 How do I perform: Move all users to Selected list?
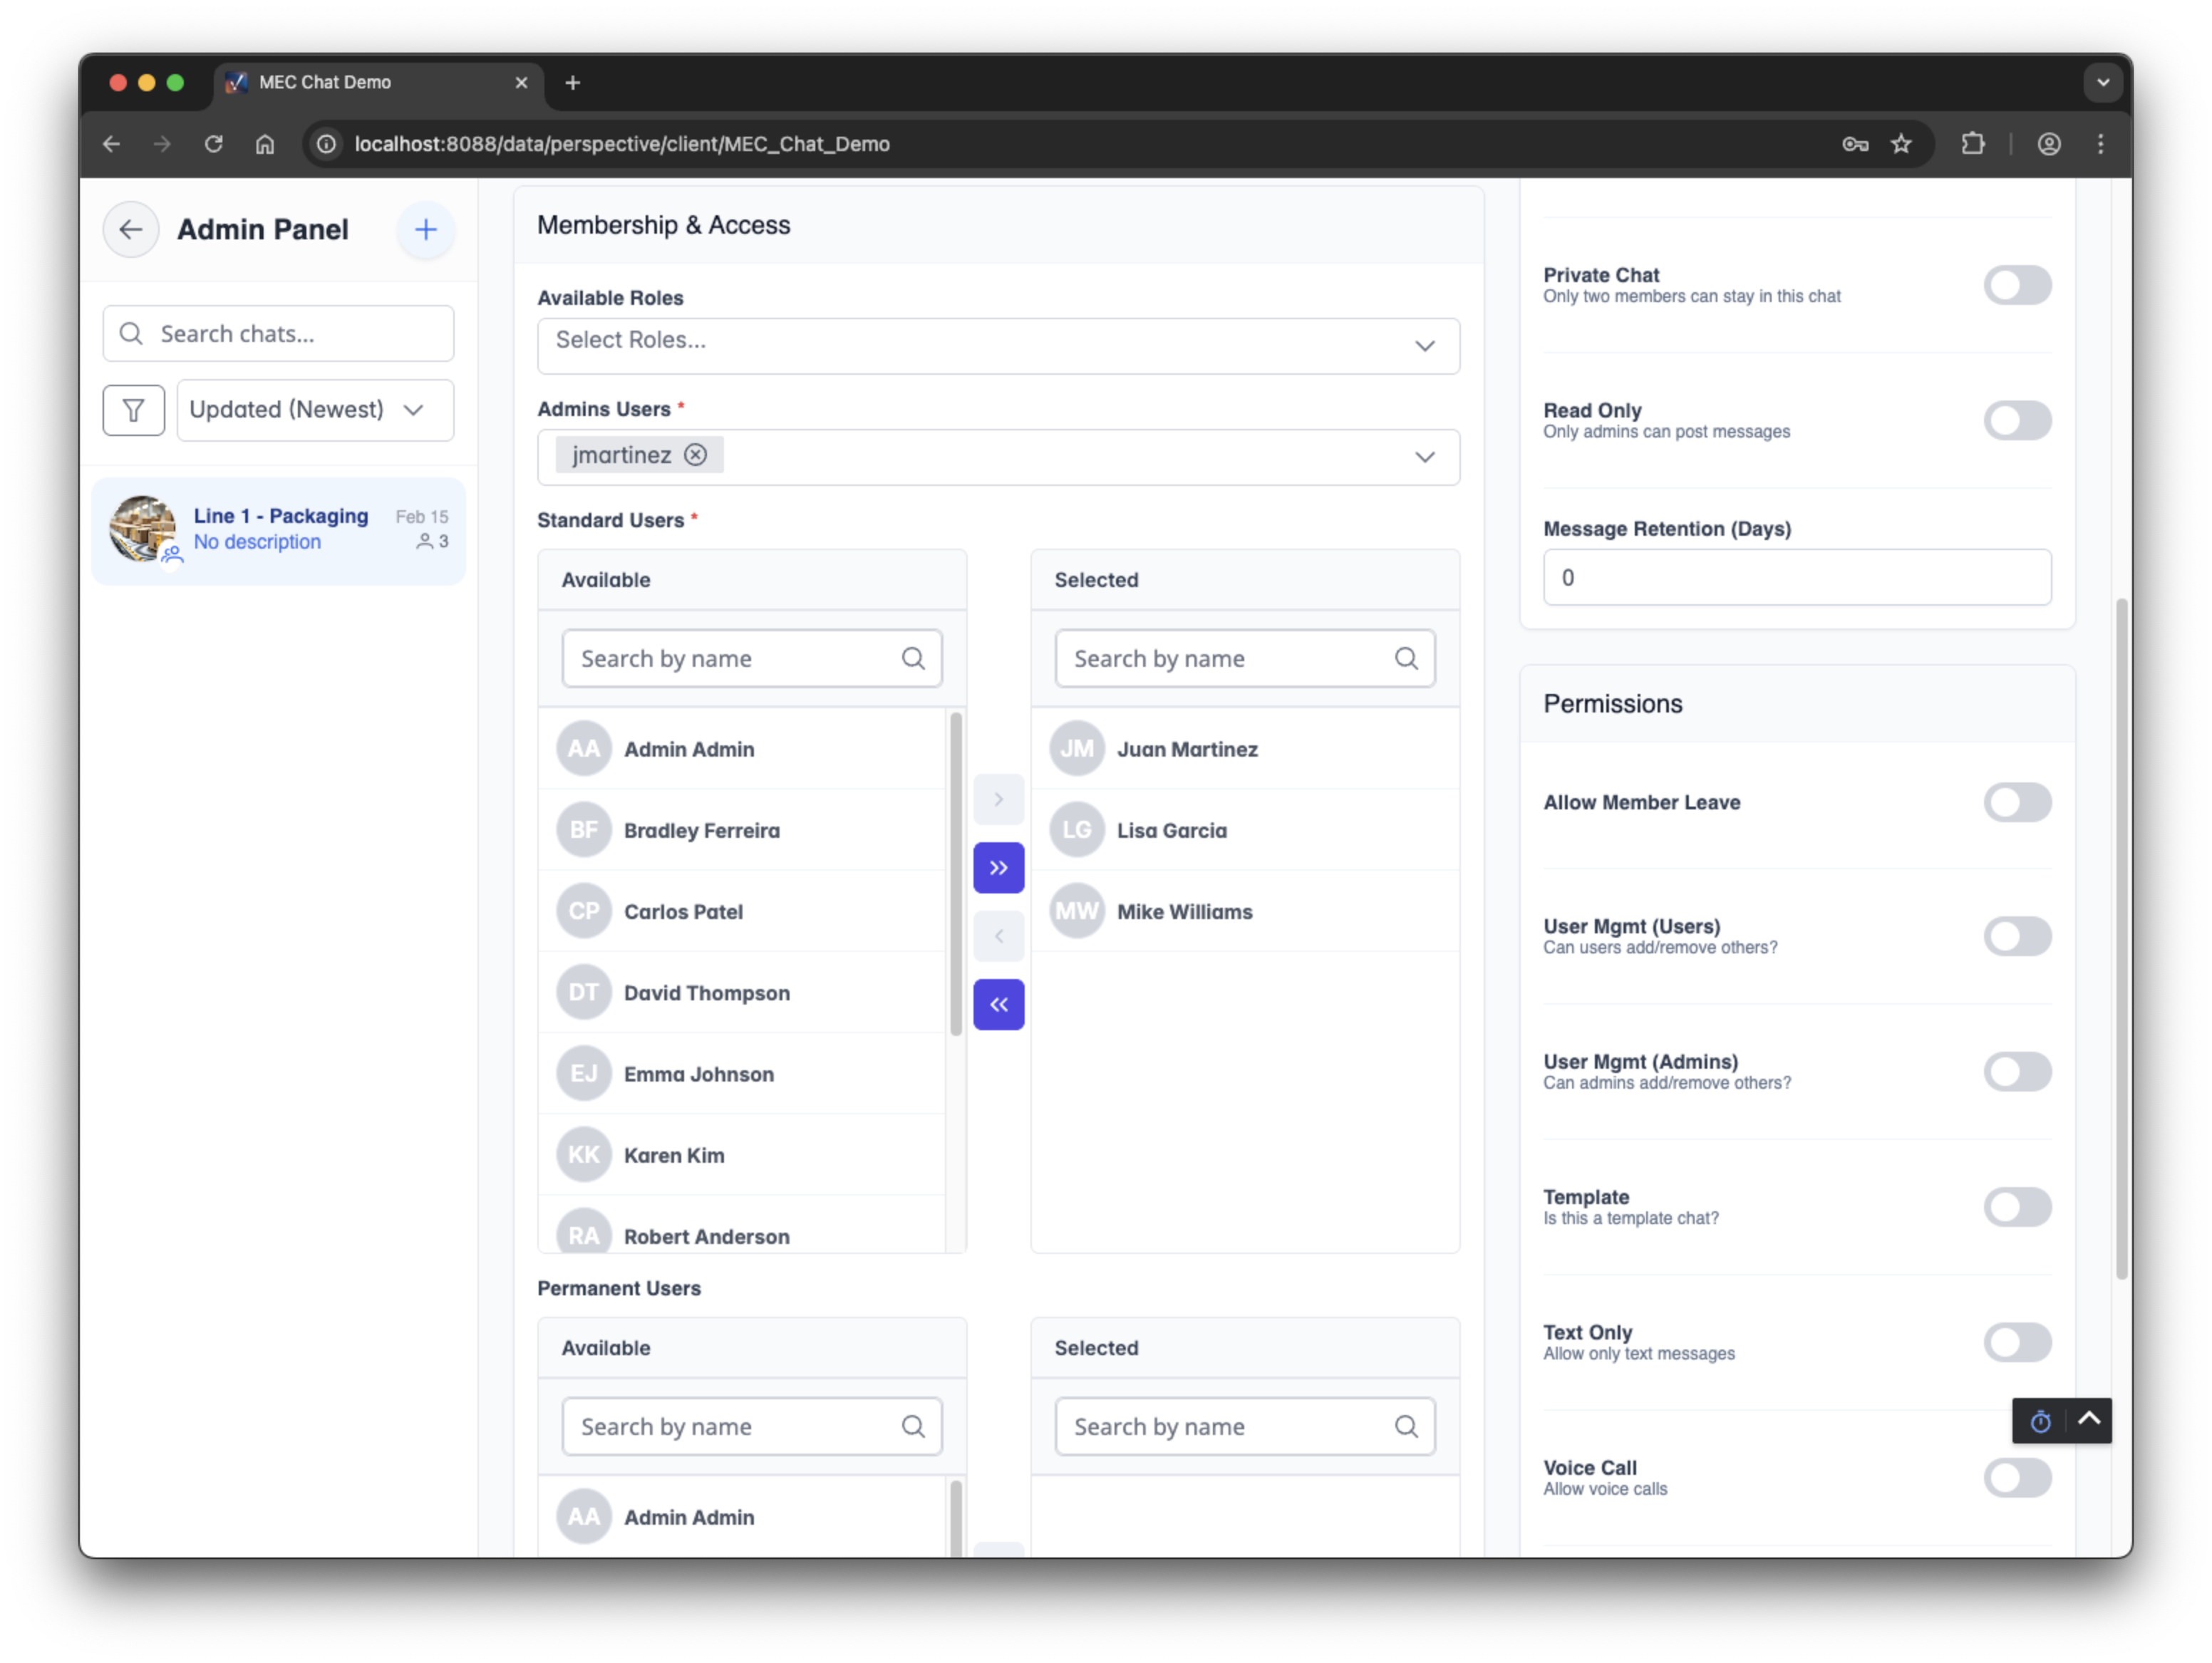coord(998,868)
